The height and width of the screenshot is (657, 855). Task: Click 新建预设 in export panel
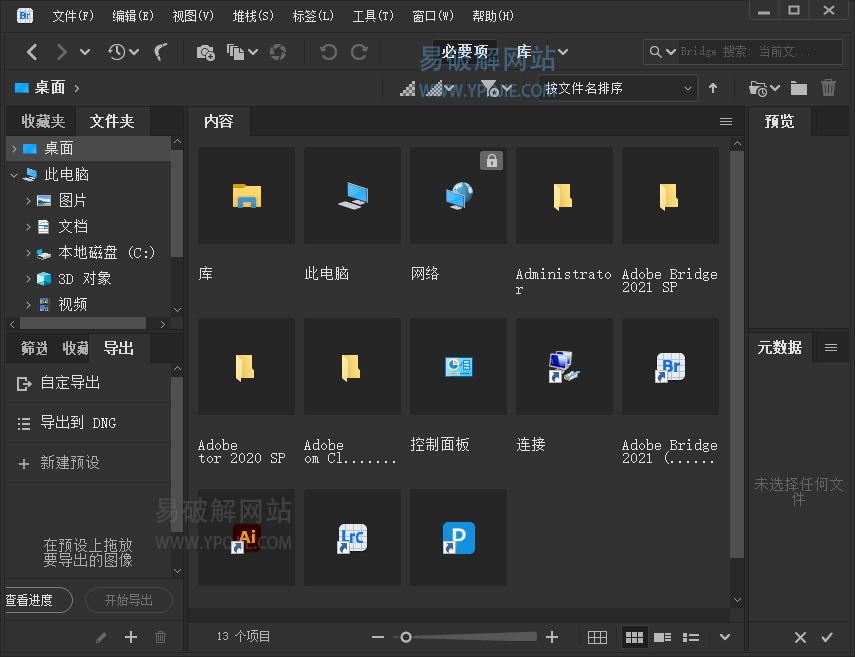[69, 463]
